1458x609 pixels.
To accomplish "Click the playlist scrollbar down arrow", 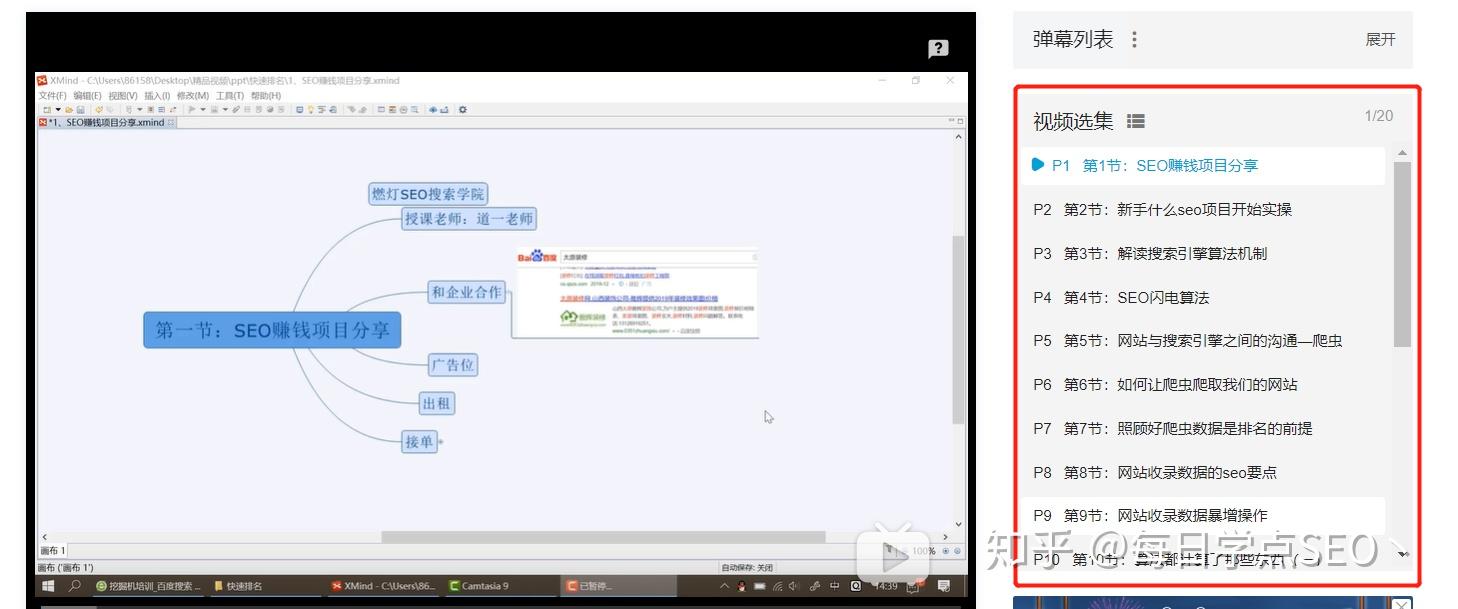I will pos(1402,553).
